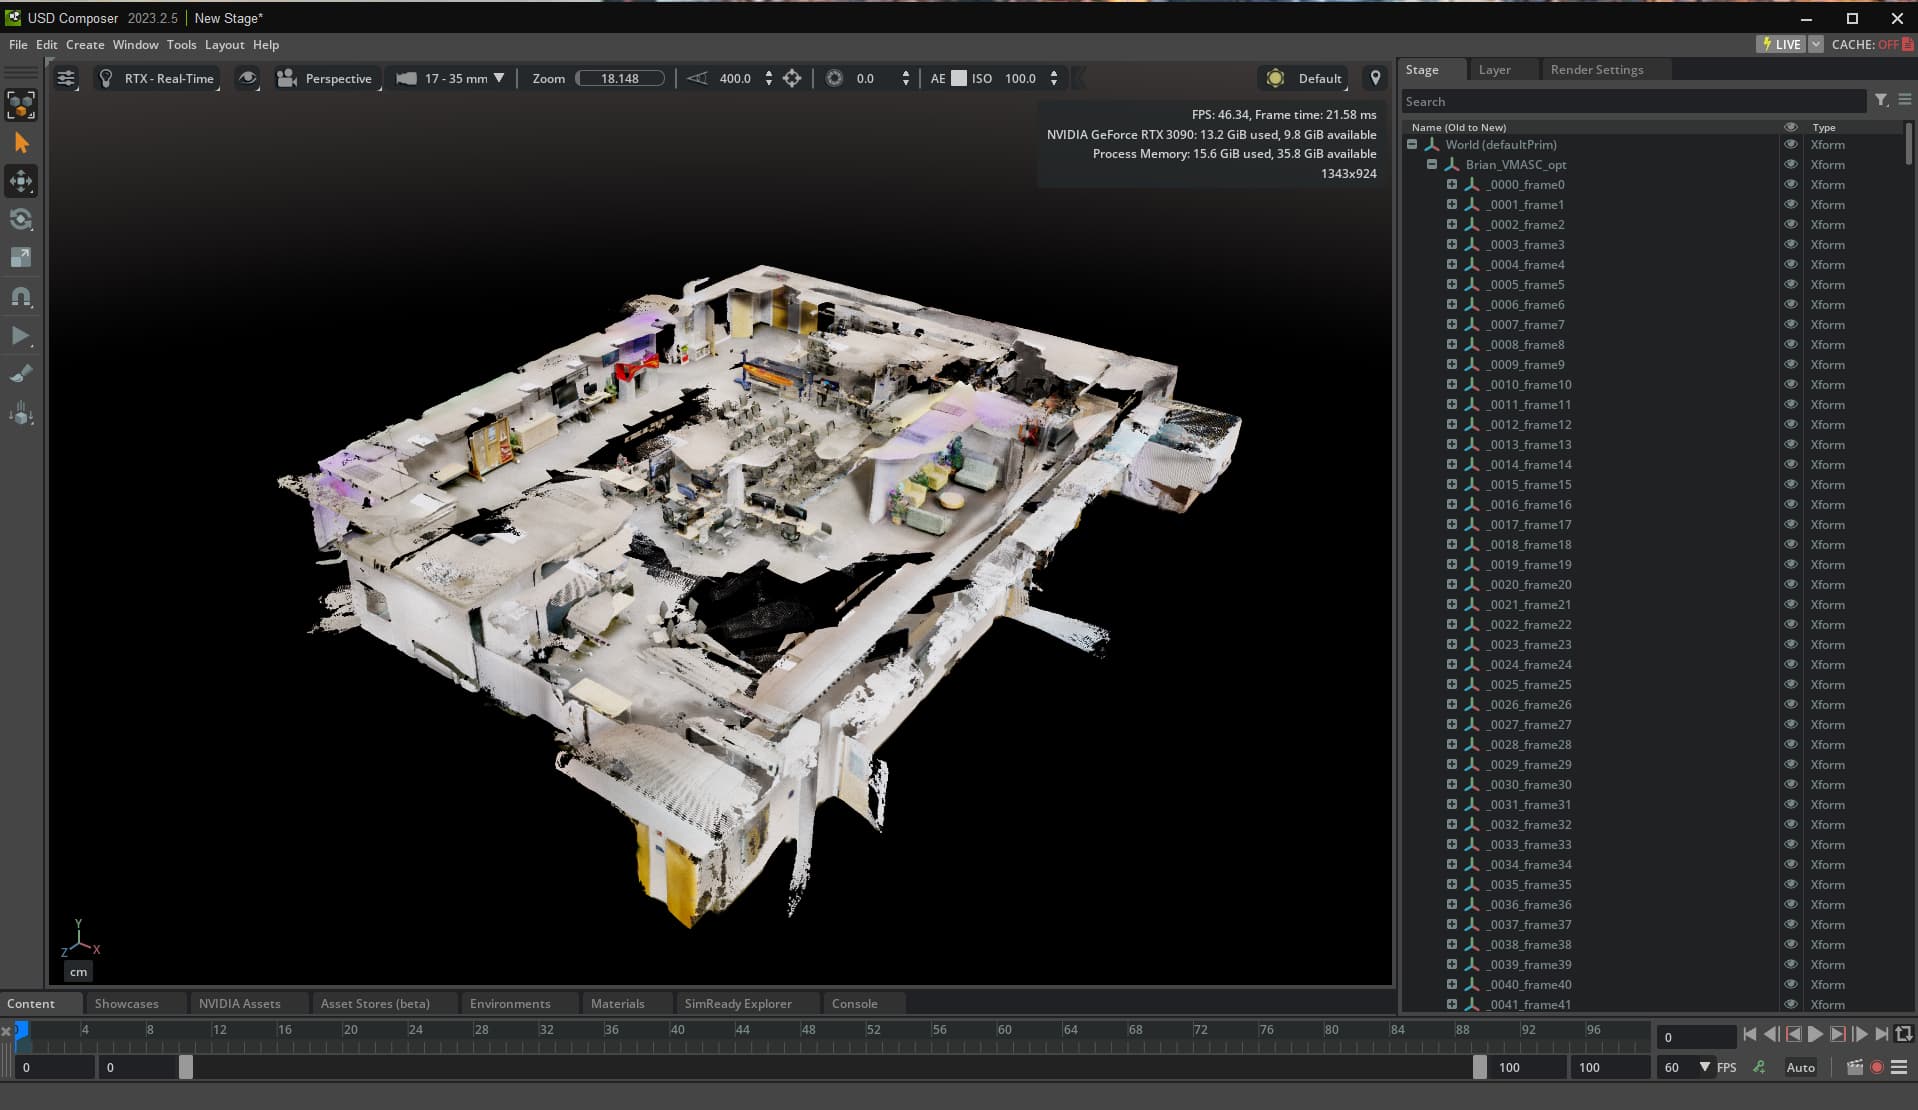Viewport: 1918px width, 1110px height.
Task: Toggle the AE auto exposure checkbox
Action: 958,78
